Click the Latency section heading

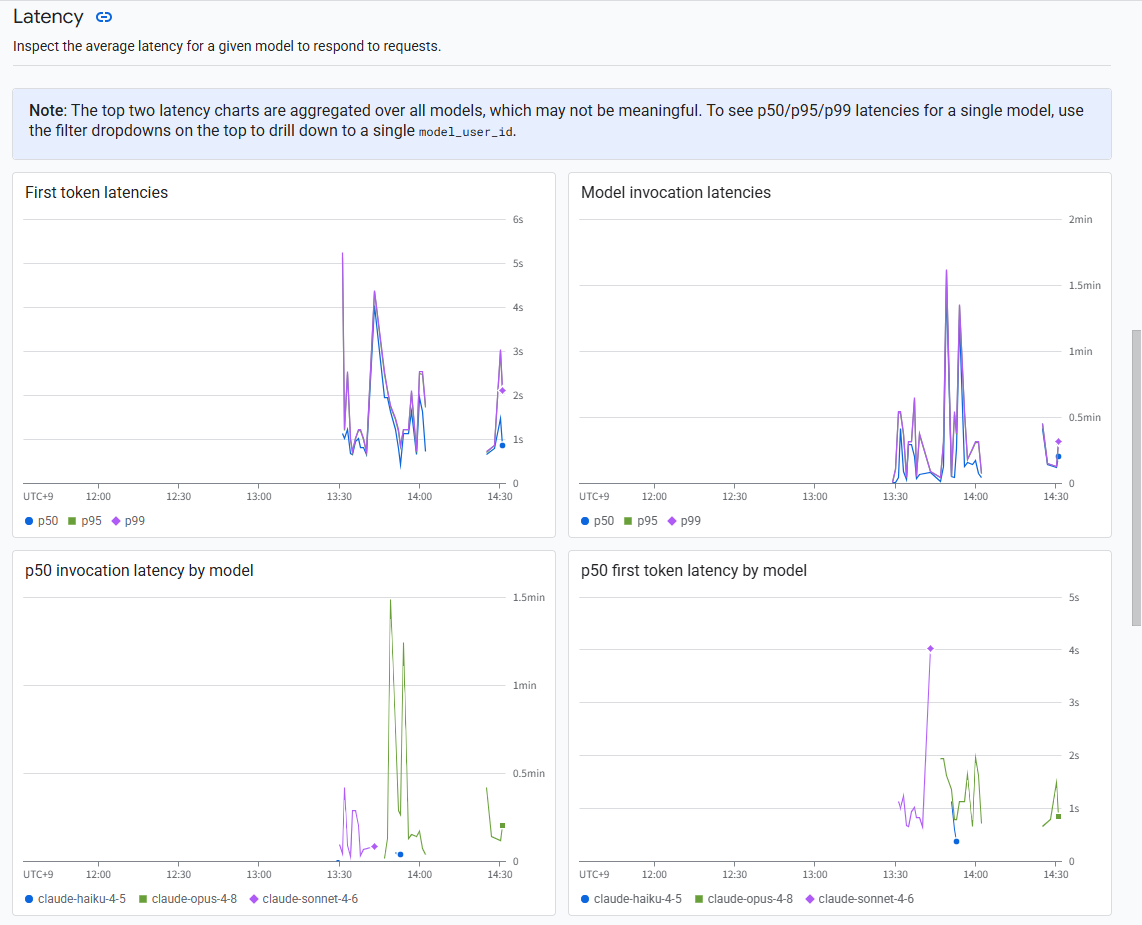pyautogui.click(x=48, y=17)
